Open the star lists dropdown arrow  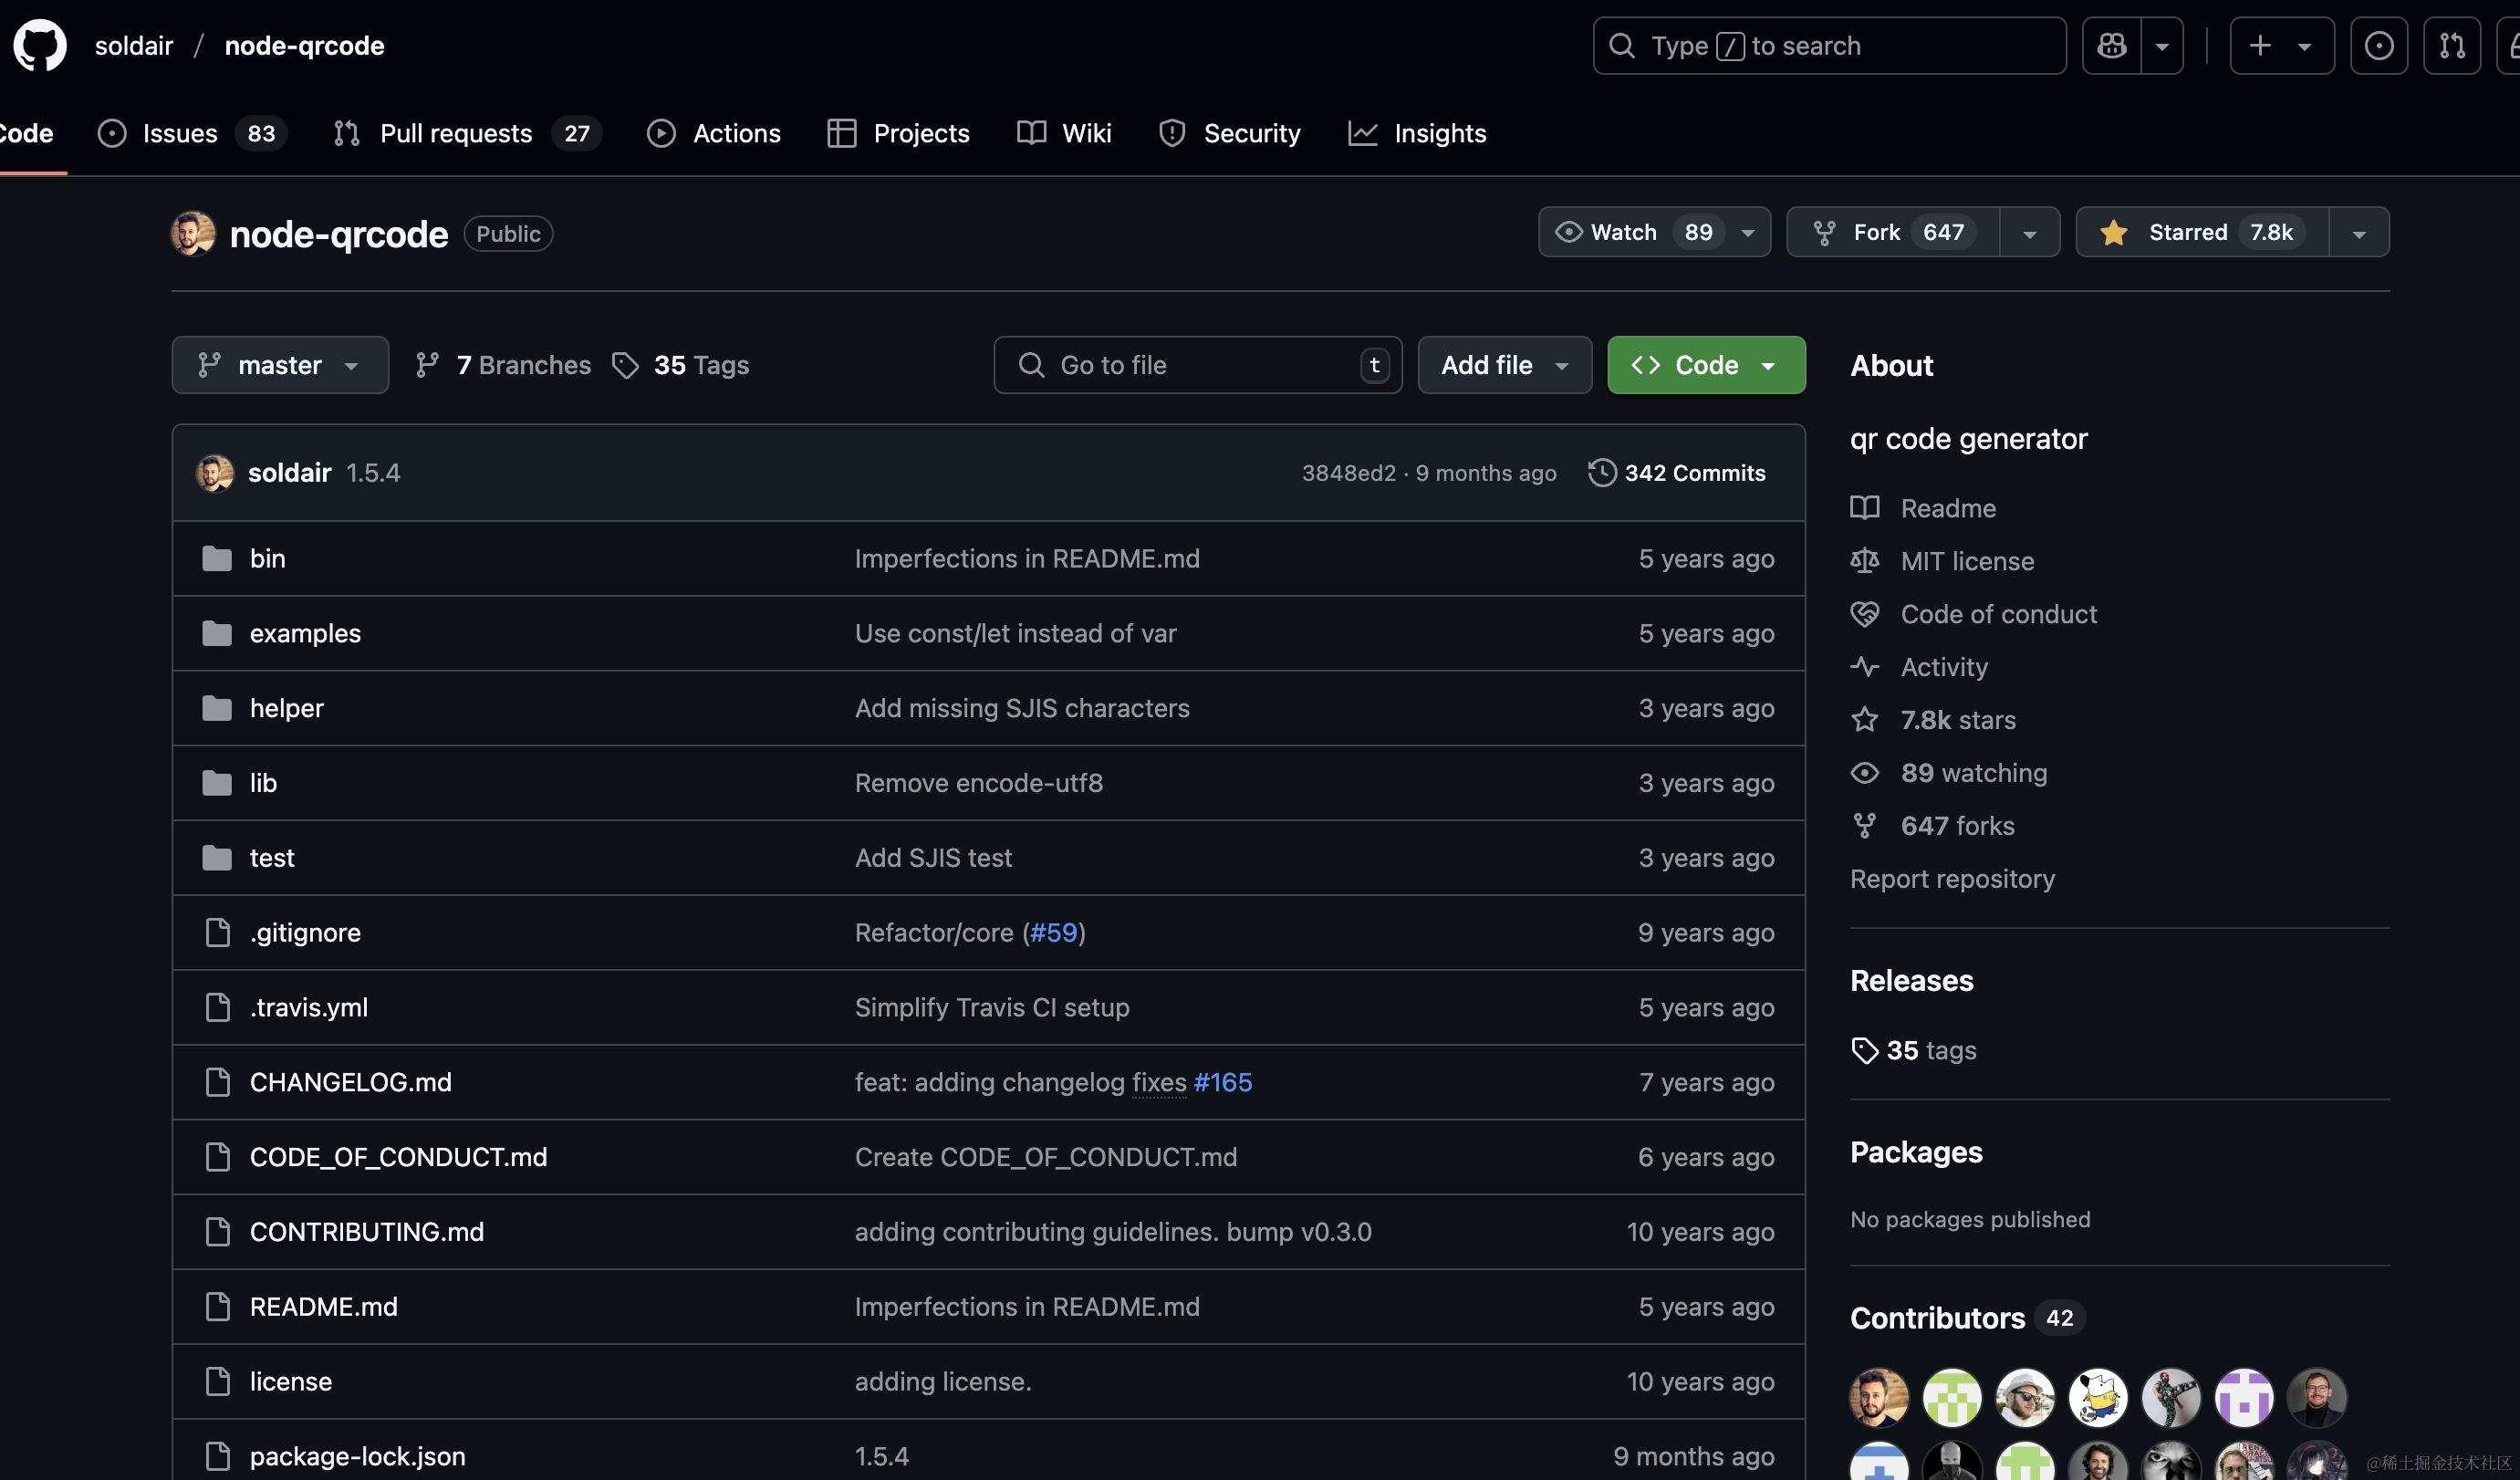[x=2359, y=232]
